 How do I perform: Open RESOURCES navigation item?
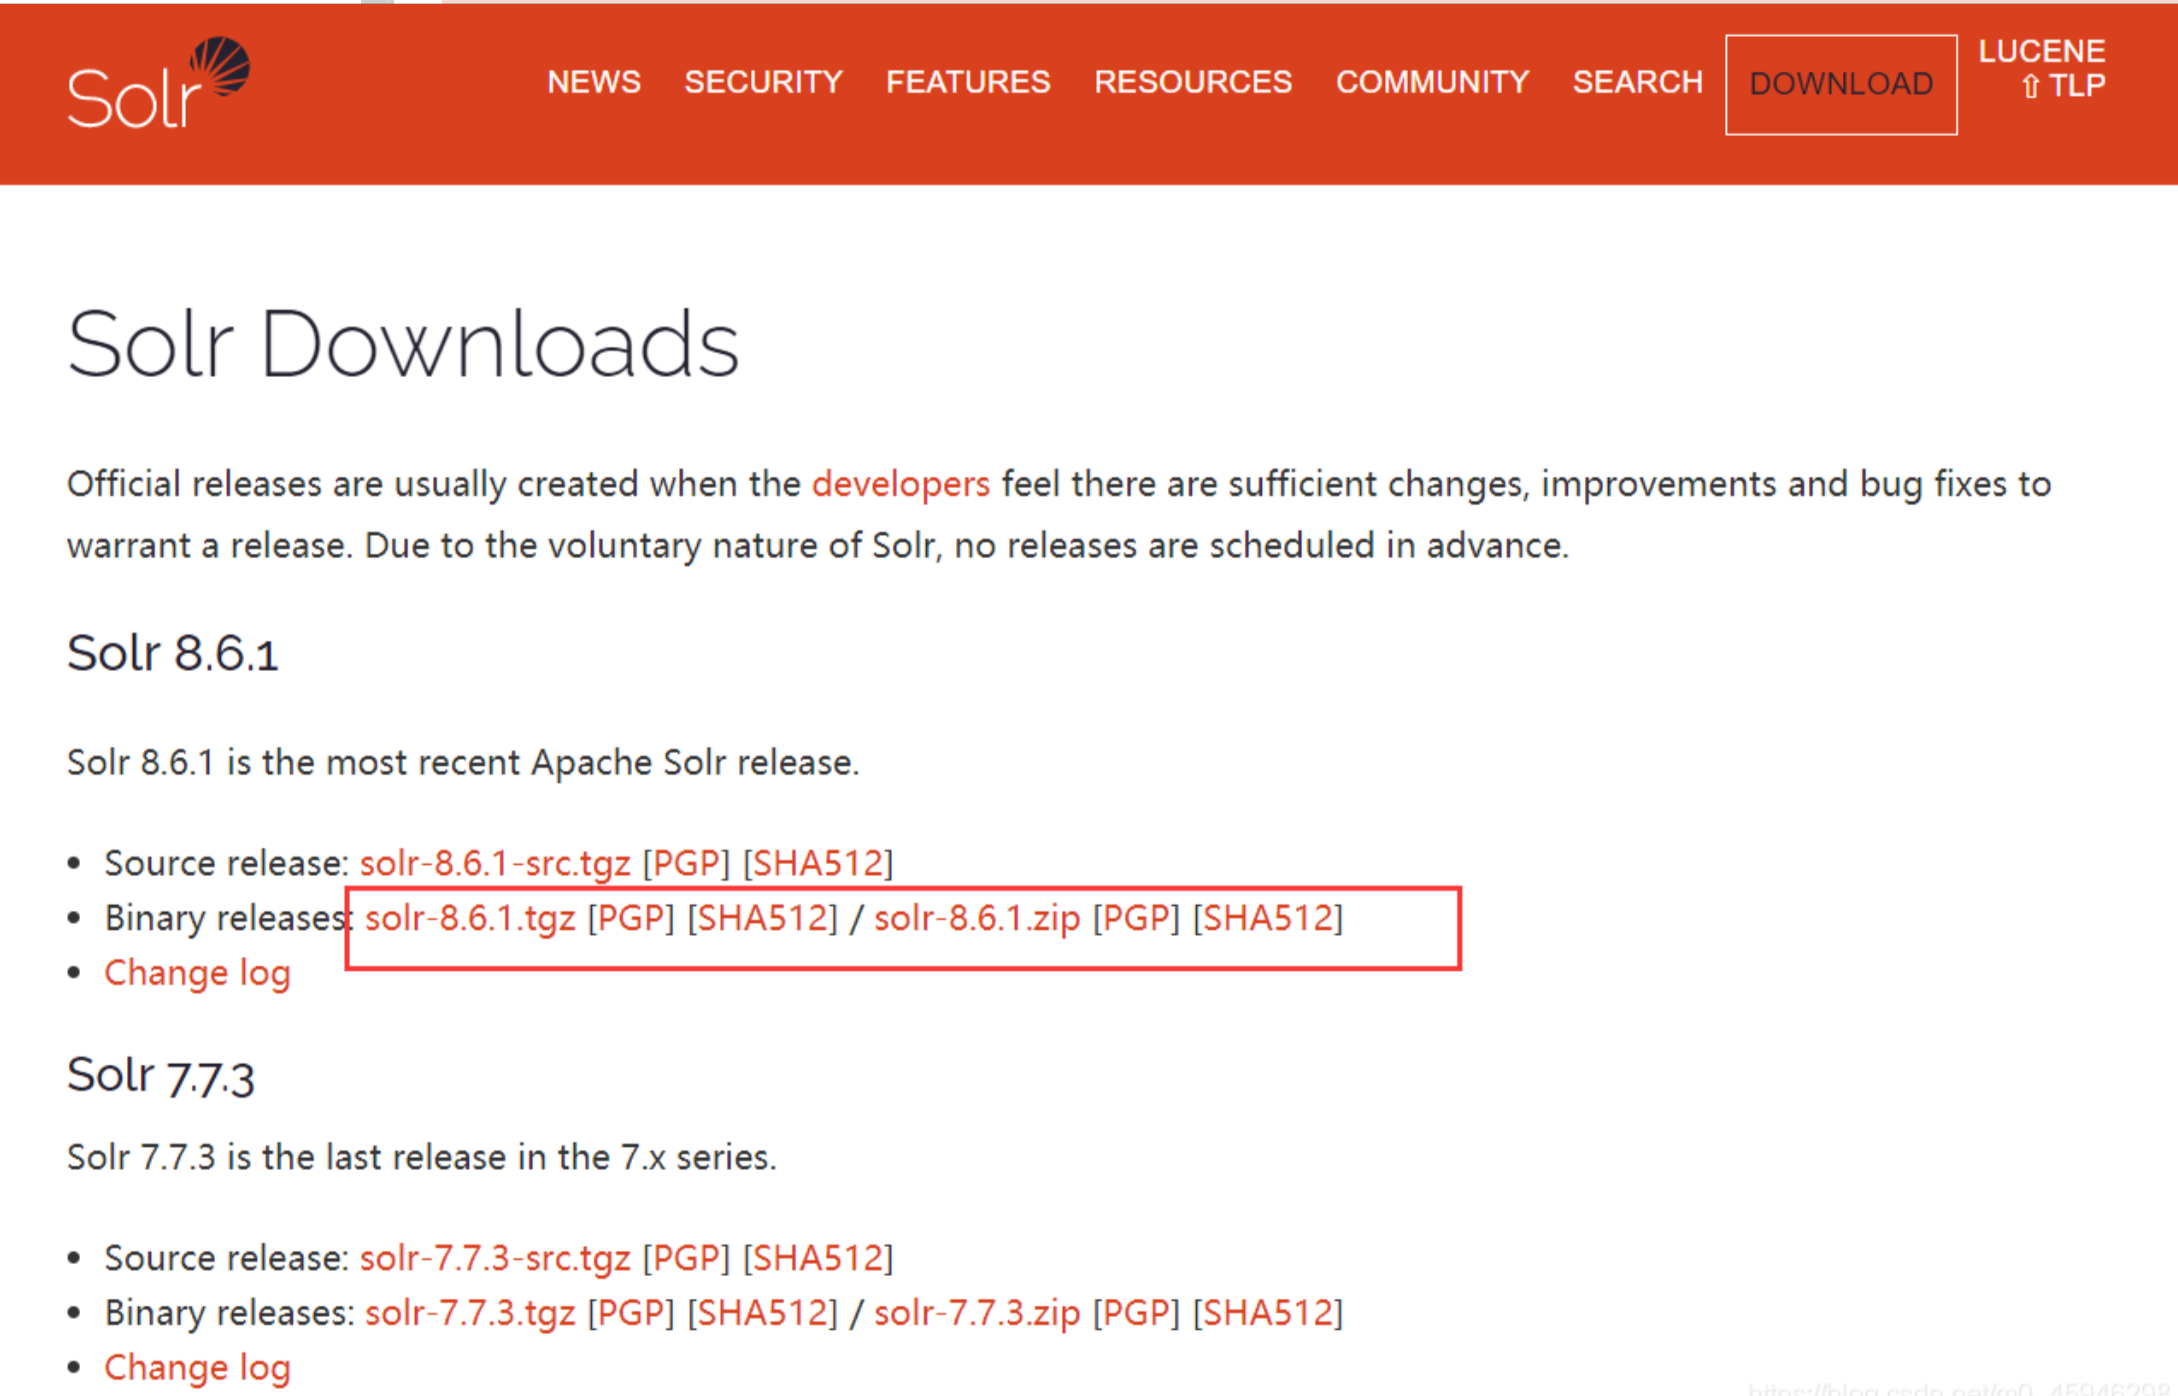point(1192,82)
